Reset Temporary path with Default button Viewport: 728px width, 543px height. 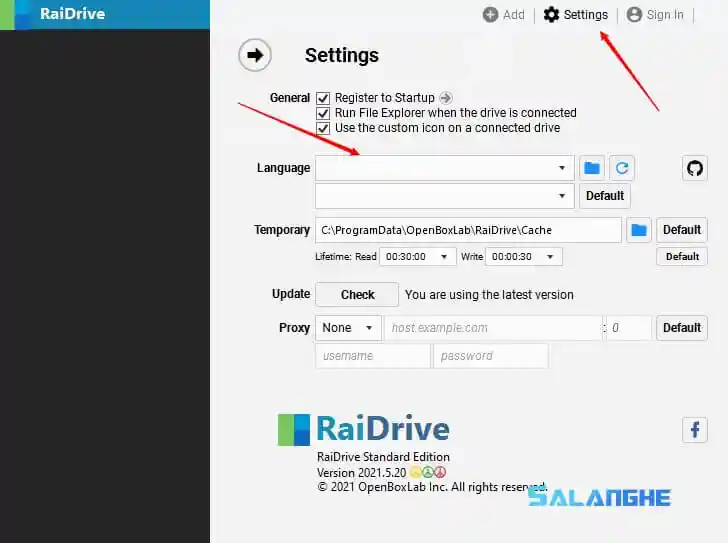coord(682,230)
